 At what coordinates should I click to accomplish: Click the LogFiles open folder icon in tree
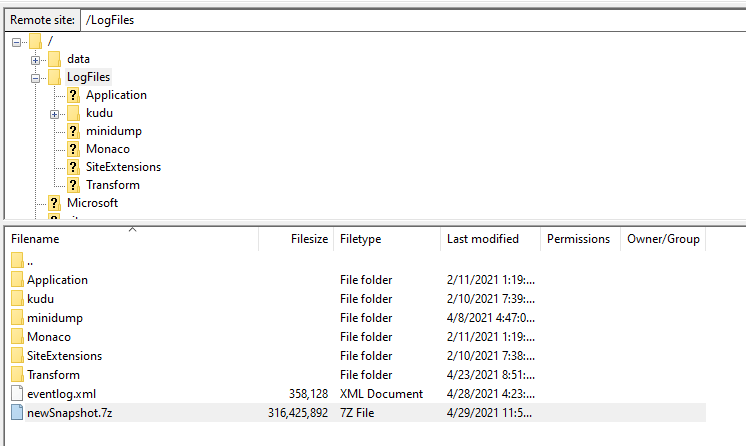[x=54, y=77]
